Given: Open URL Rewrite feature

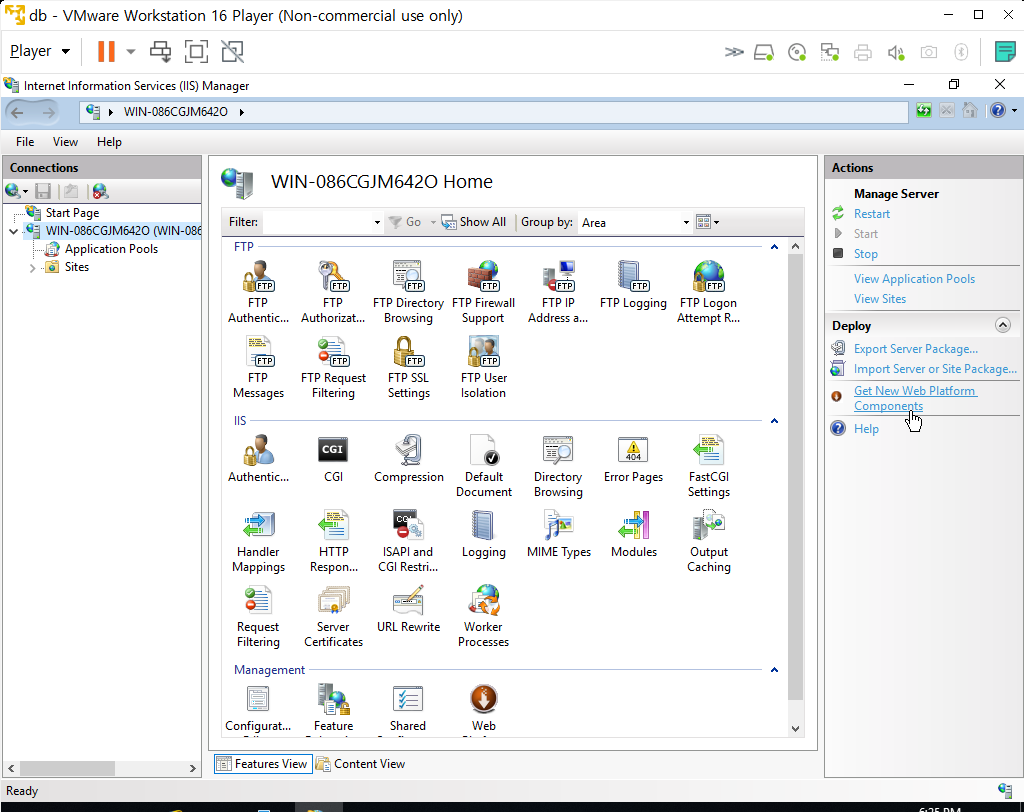Looking at the screenshot, I should [408, 609].
